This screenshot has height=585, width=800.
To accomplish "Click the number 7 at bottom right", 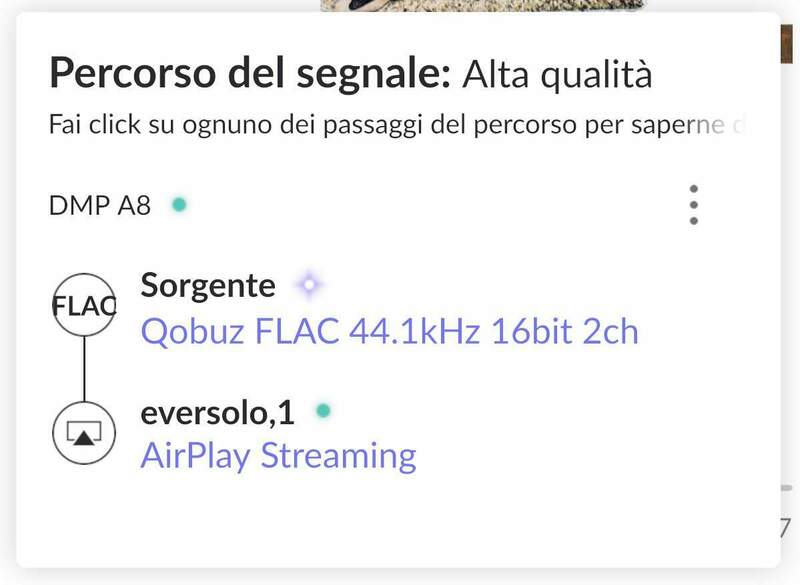I will click(786, 526).
